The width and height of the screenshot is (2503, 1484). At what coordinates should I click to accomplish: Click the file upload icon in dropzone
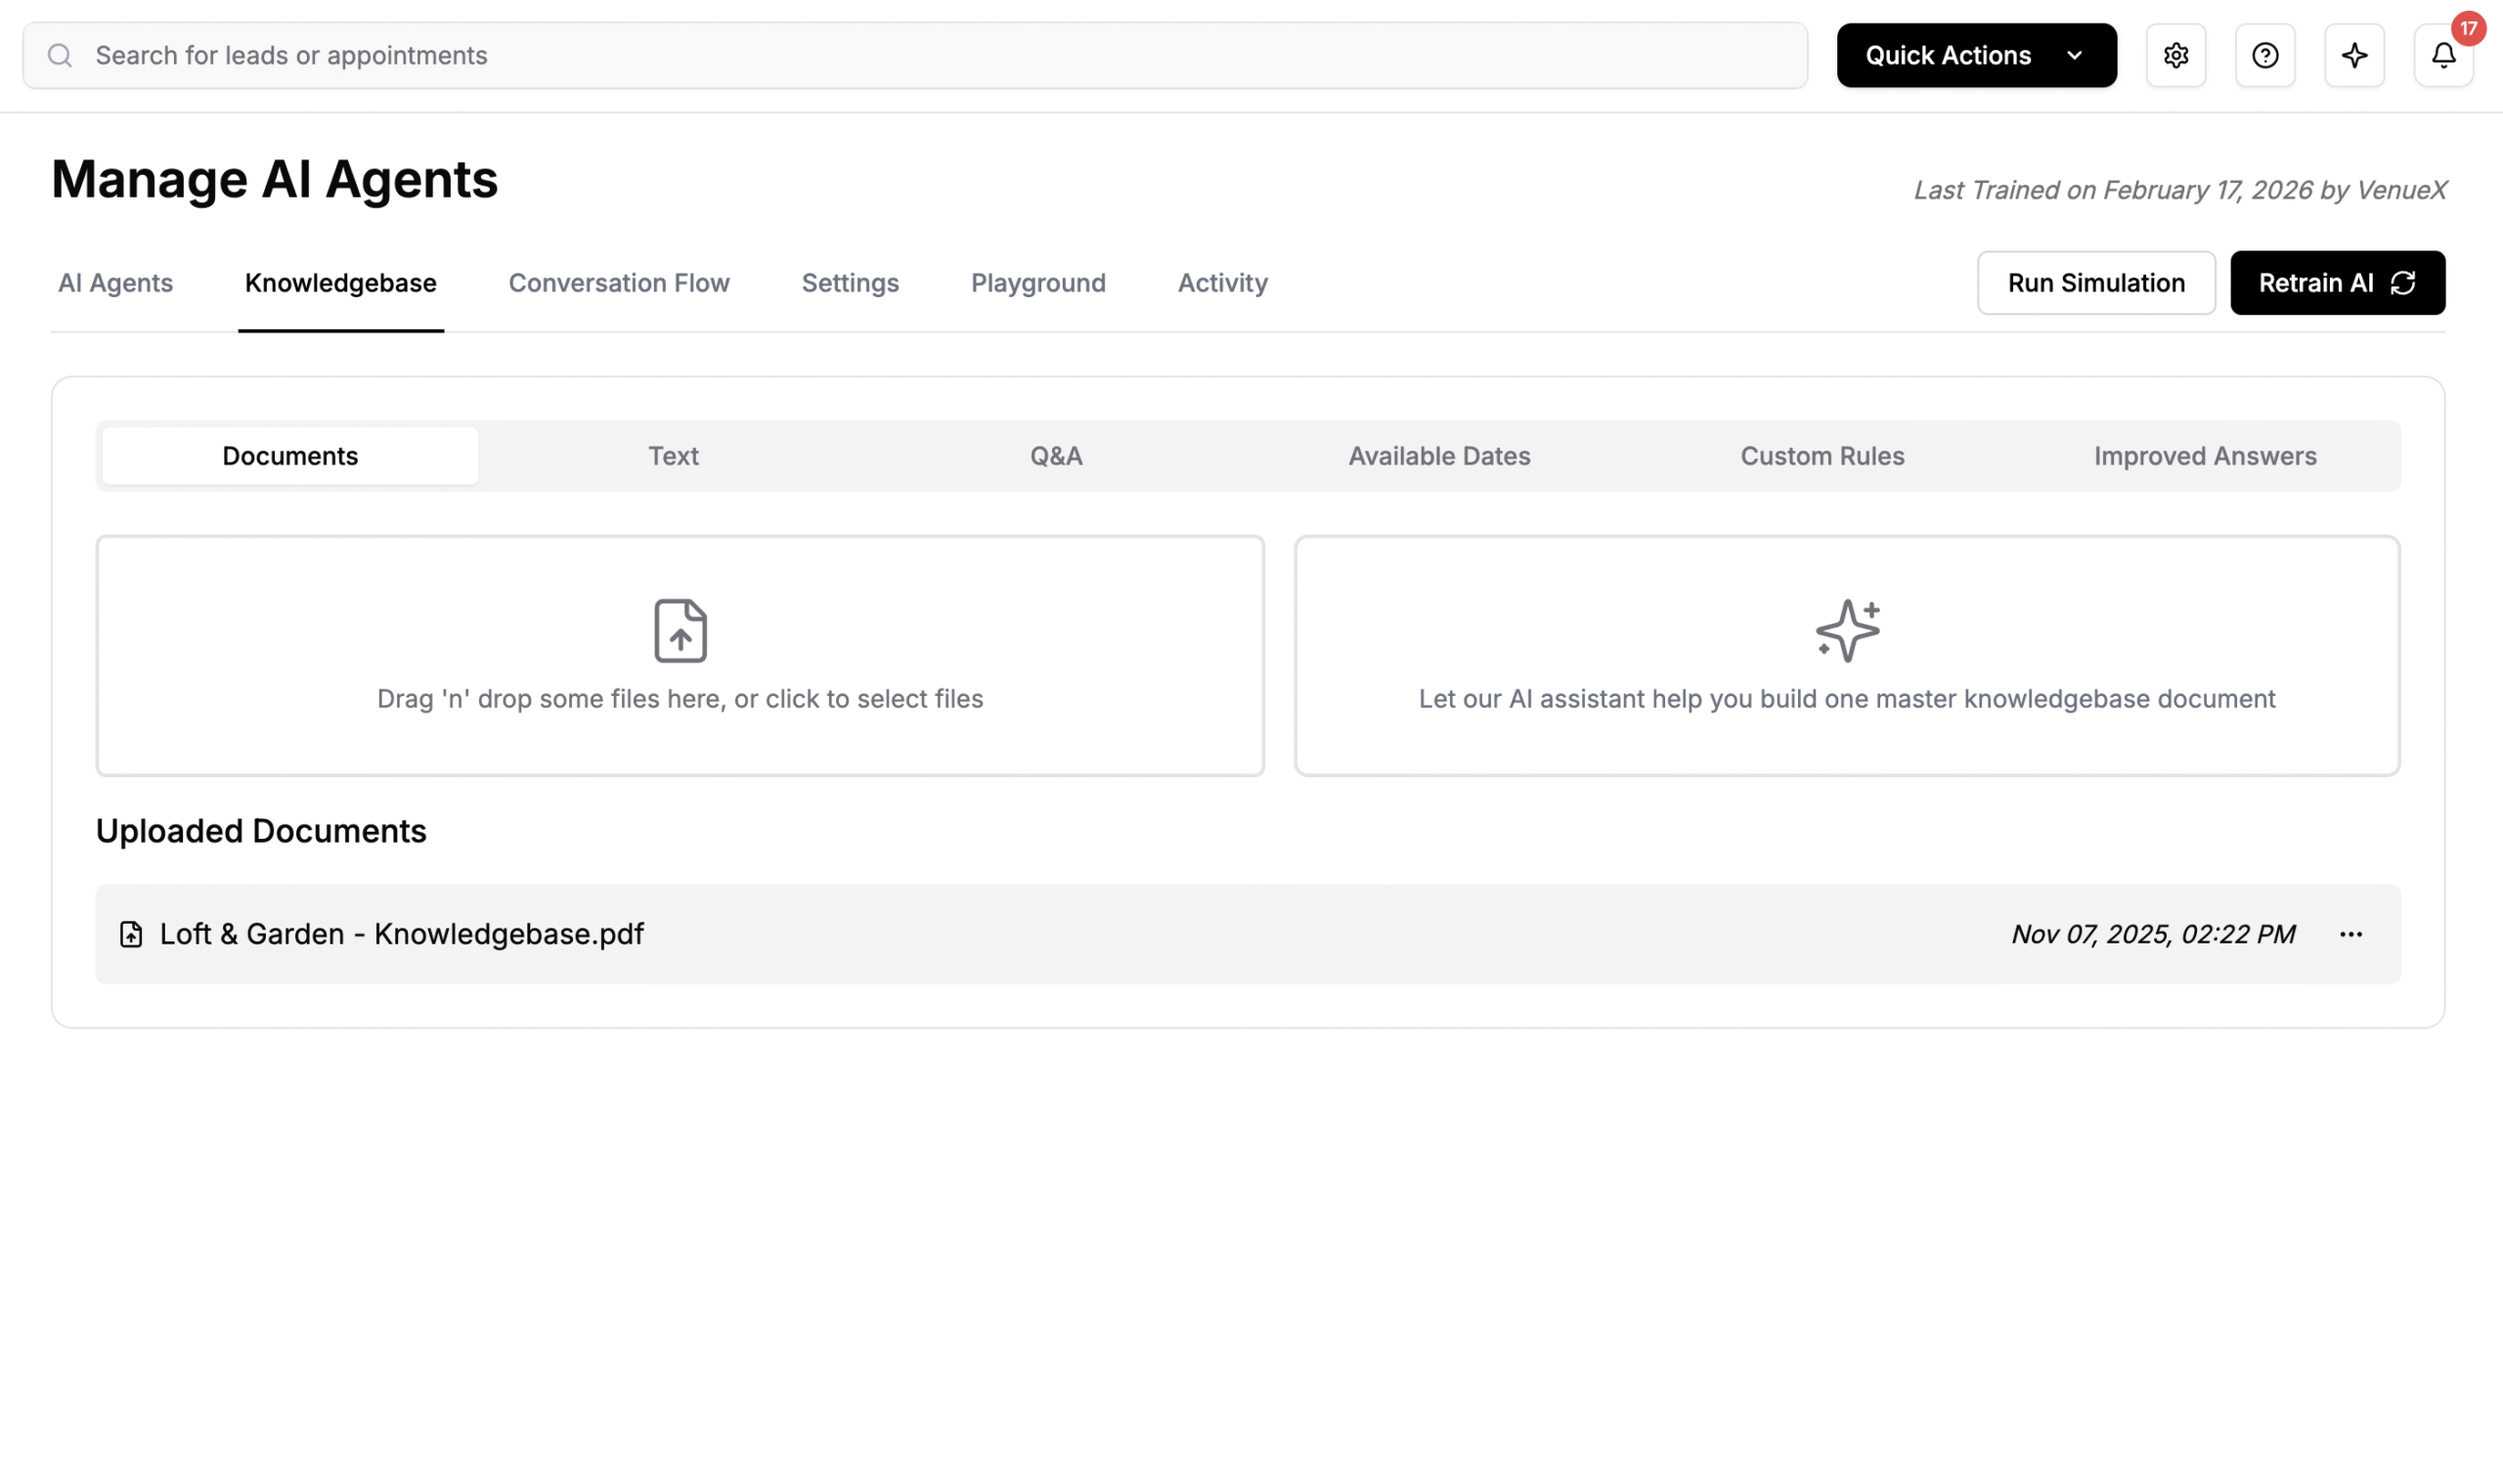pos(680,630)
